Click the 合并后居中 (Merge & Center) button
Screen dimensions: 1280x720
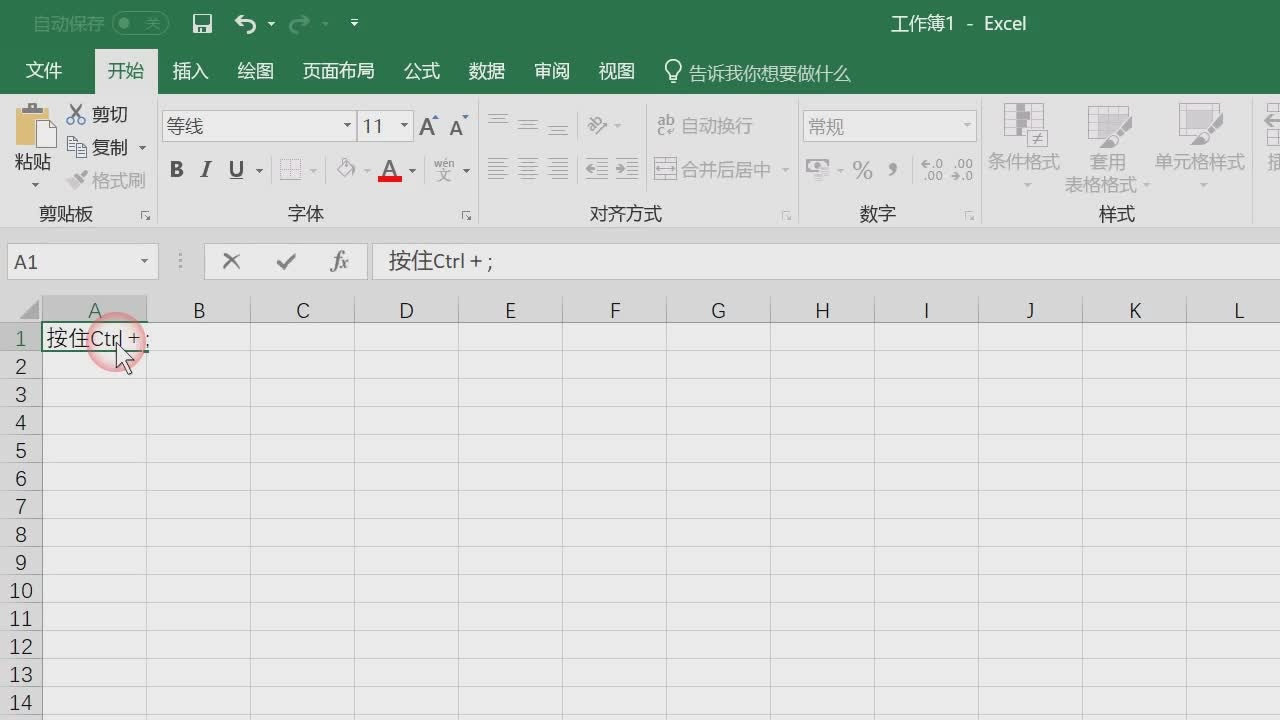pos(713,169)
